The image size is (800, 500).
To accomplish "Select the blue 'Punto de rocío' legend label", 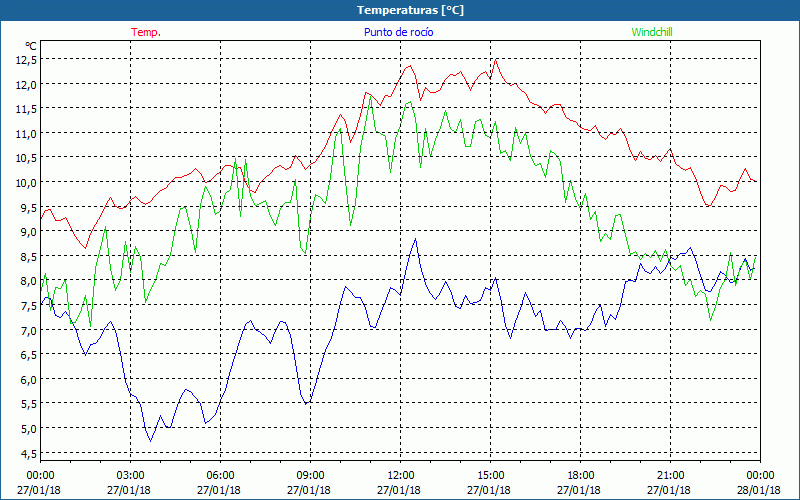I will pyautogui.click(x=398, y=32).
